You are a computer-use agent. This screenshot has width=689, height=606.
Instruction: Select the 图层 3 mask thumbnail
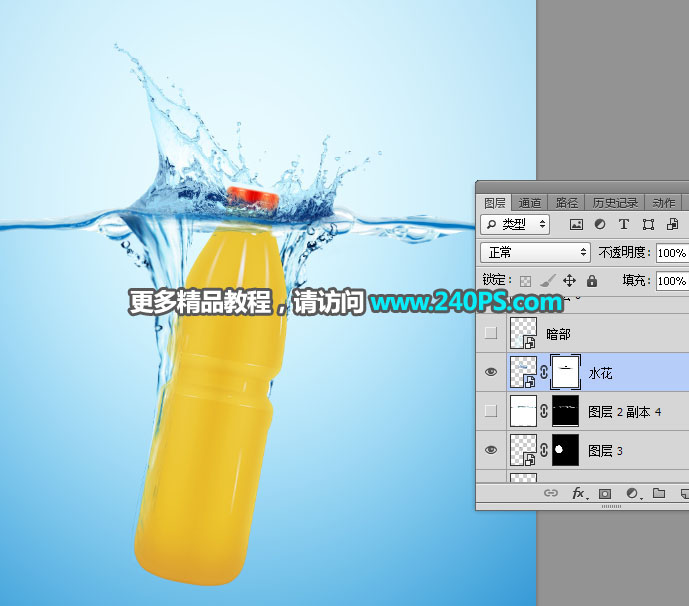point(566,450)
